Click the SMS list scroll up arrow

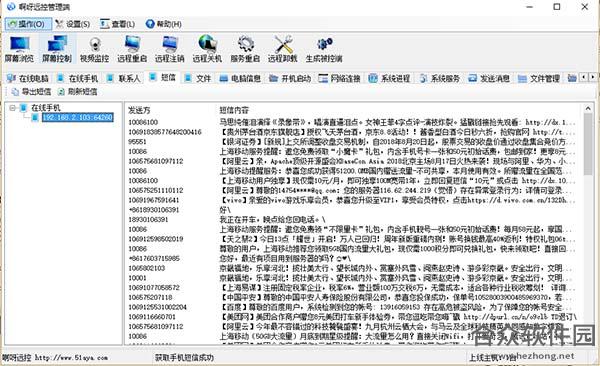pos(589,109)
